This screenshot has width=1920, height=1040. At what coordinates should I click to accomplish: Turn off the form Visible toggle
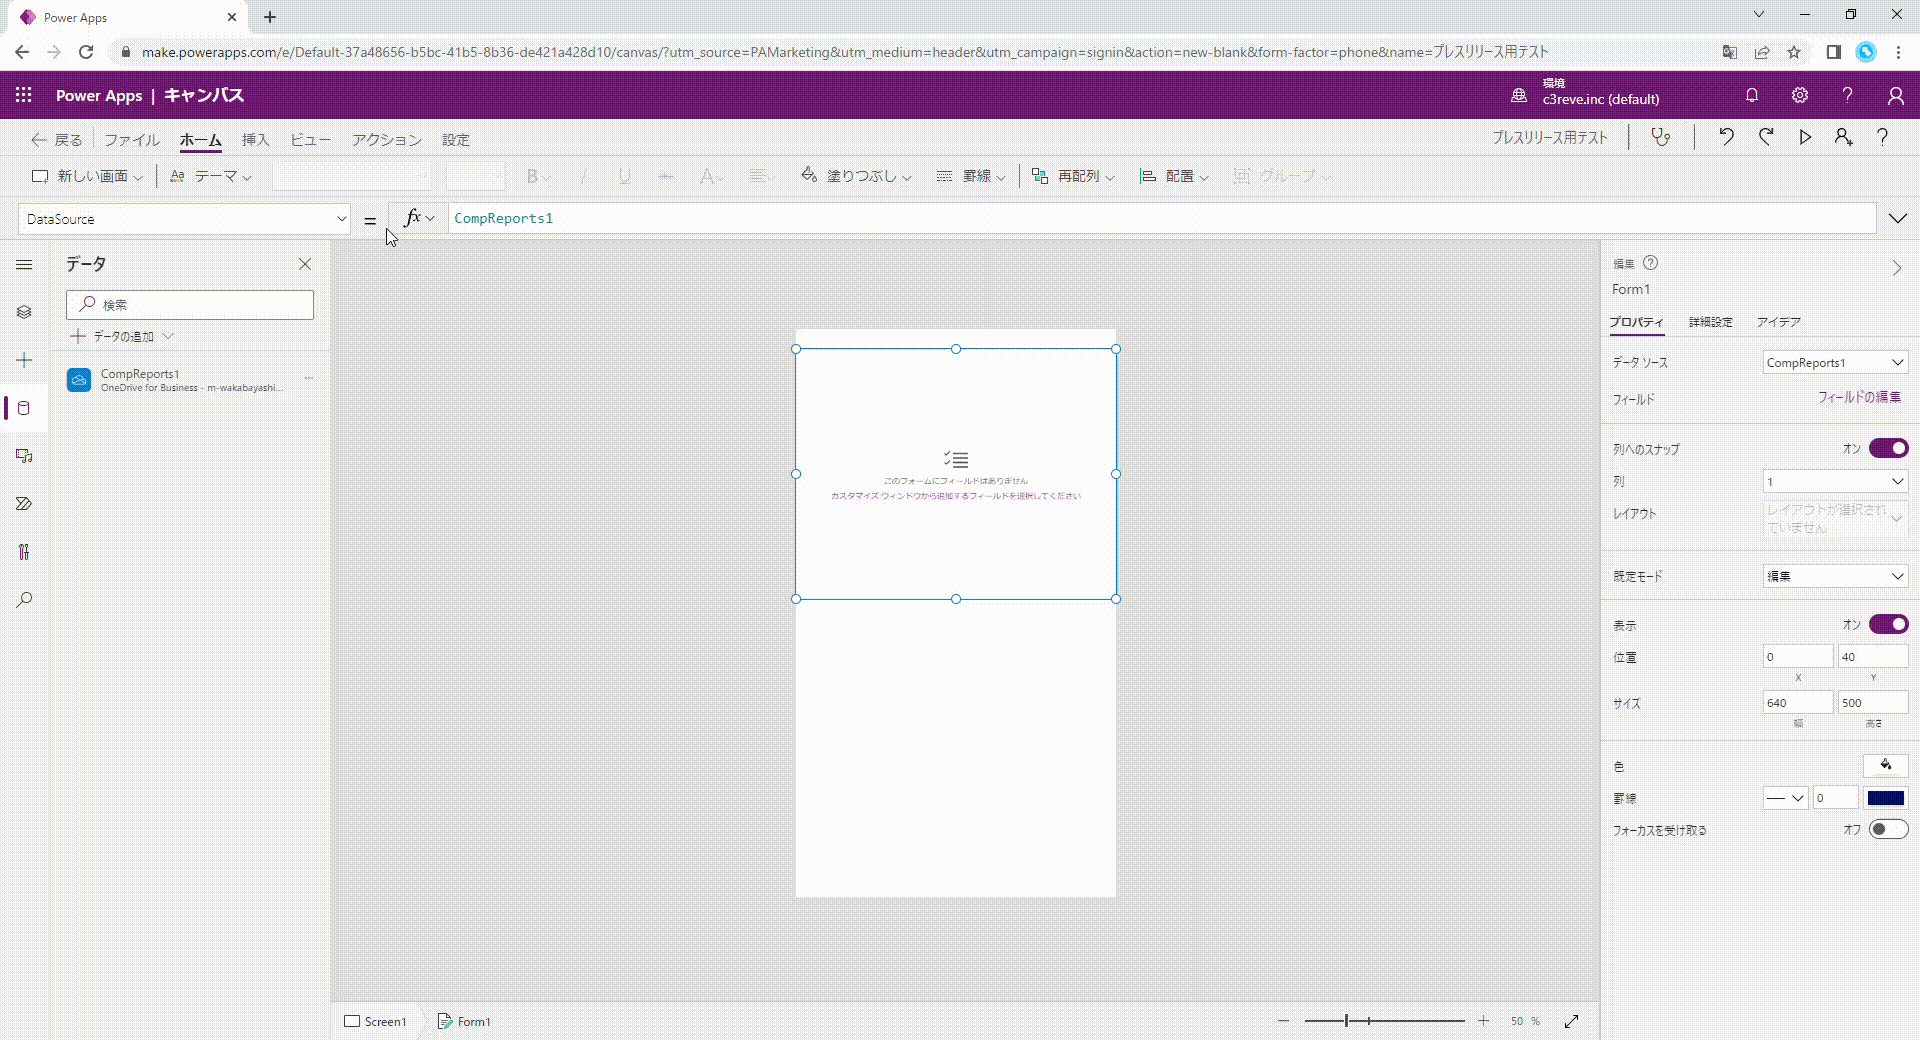coord(1888,624)
